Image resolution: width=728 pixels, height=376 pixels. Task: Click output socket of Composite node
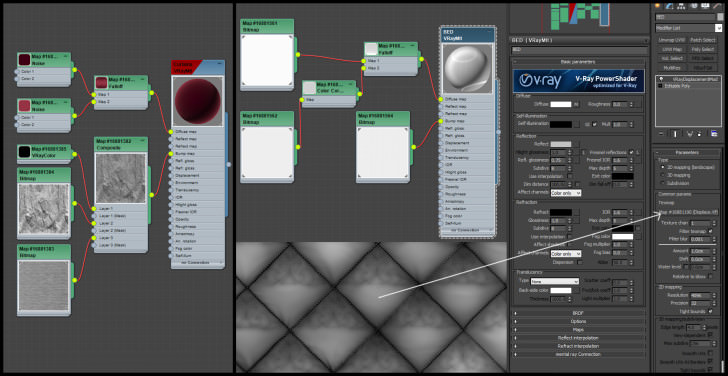(151, 195)
